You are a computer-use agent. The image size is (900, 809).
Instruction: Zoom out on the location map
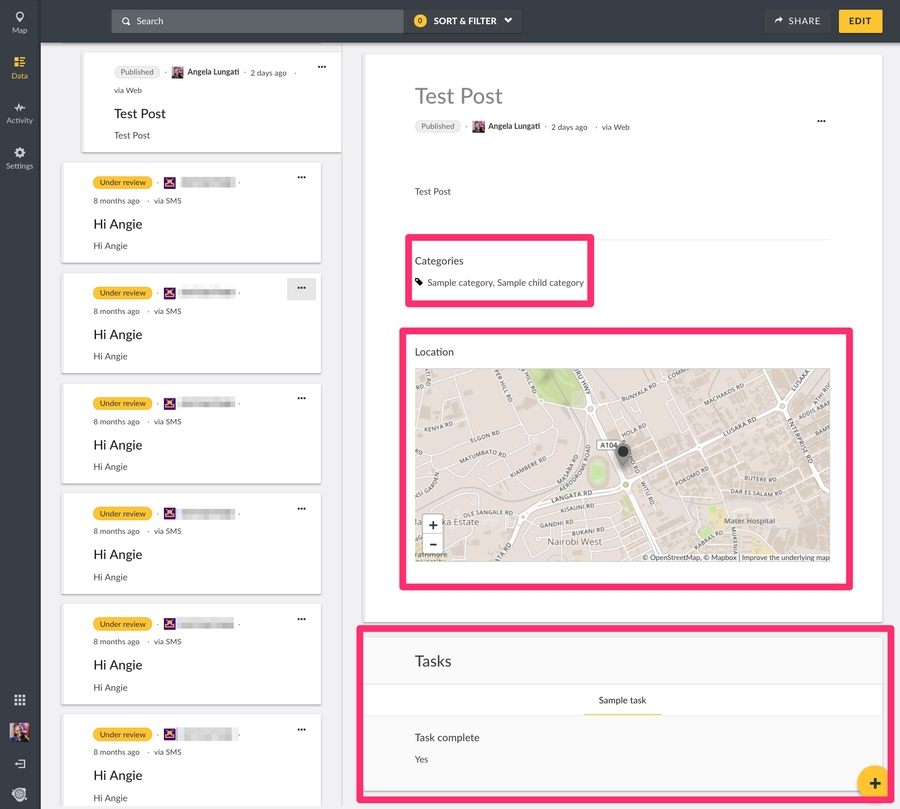pyautogui.click(x=432, y=545)
